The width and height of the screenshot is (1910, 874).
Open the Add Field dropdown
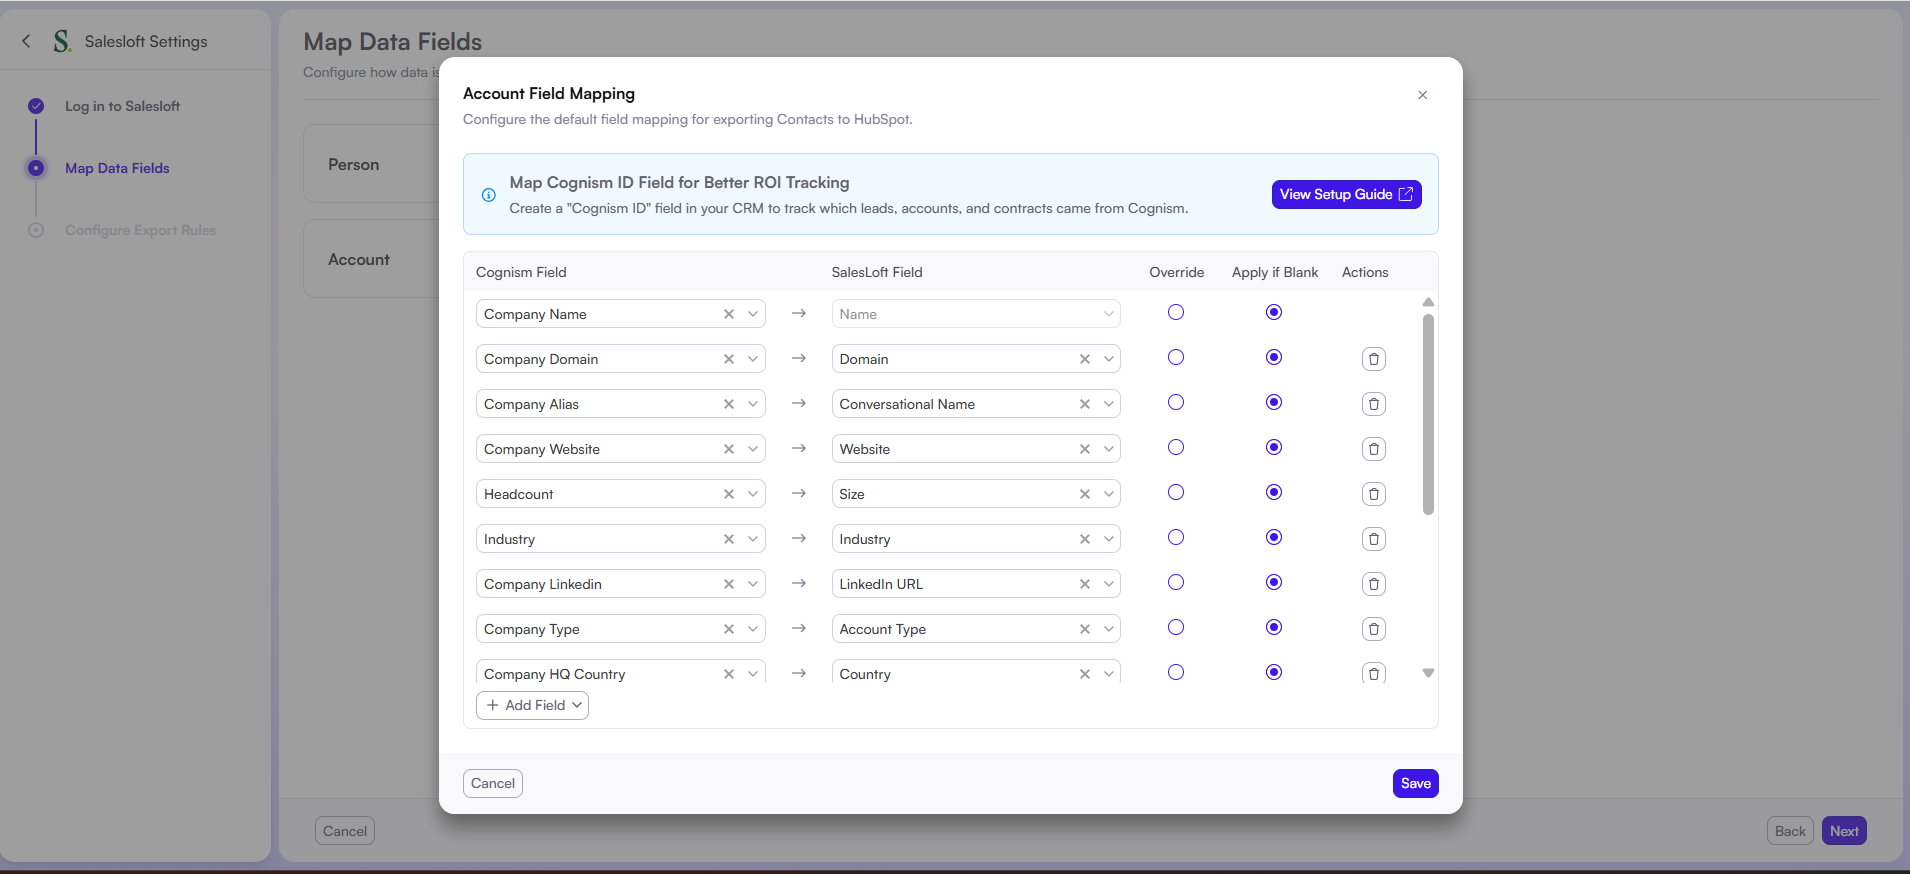[x=532, y=705]
